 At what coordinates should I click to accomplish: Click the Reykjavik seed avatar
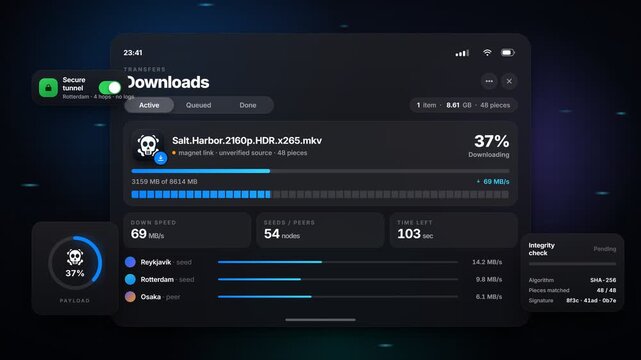pyautogui.click(x=130, y=262)
